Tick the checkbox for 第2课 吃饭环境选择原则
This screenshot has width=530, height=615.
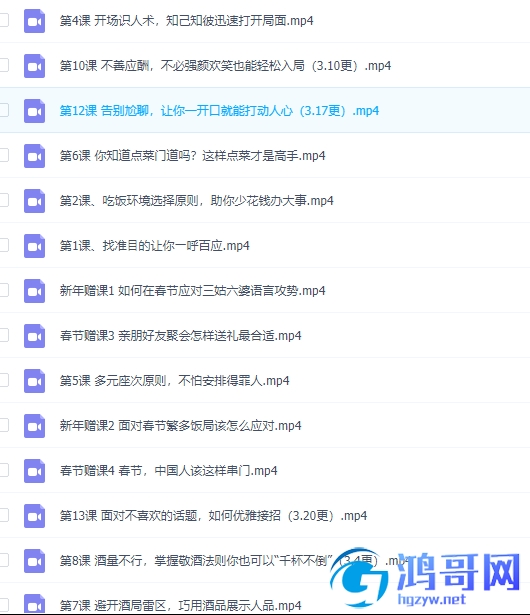[x=3, y=200]
